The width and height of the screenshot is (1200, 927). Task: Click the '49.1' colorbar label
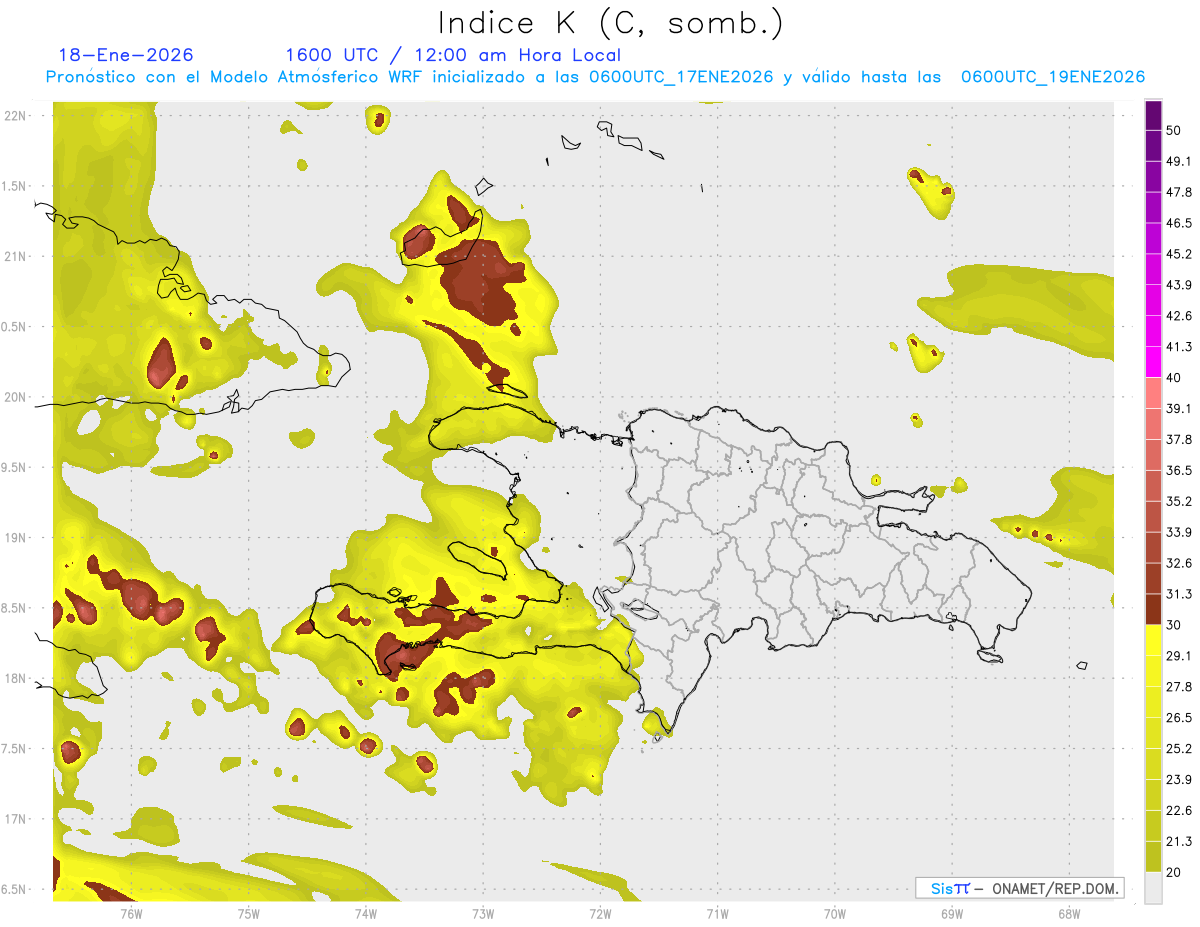1180,161
